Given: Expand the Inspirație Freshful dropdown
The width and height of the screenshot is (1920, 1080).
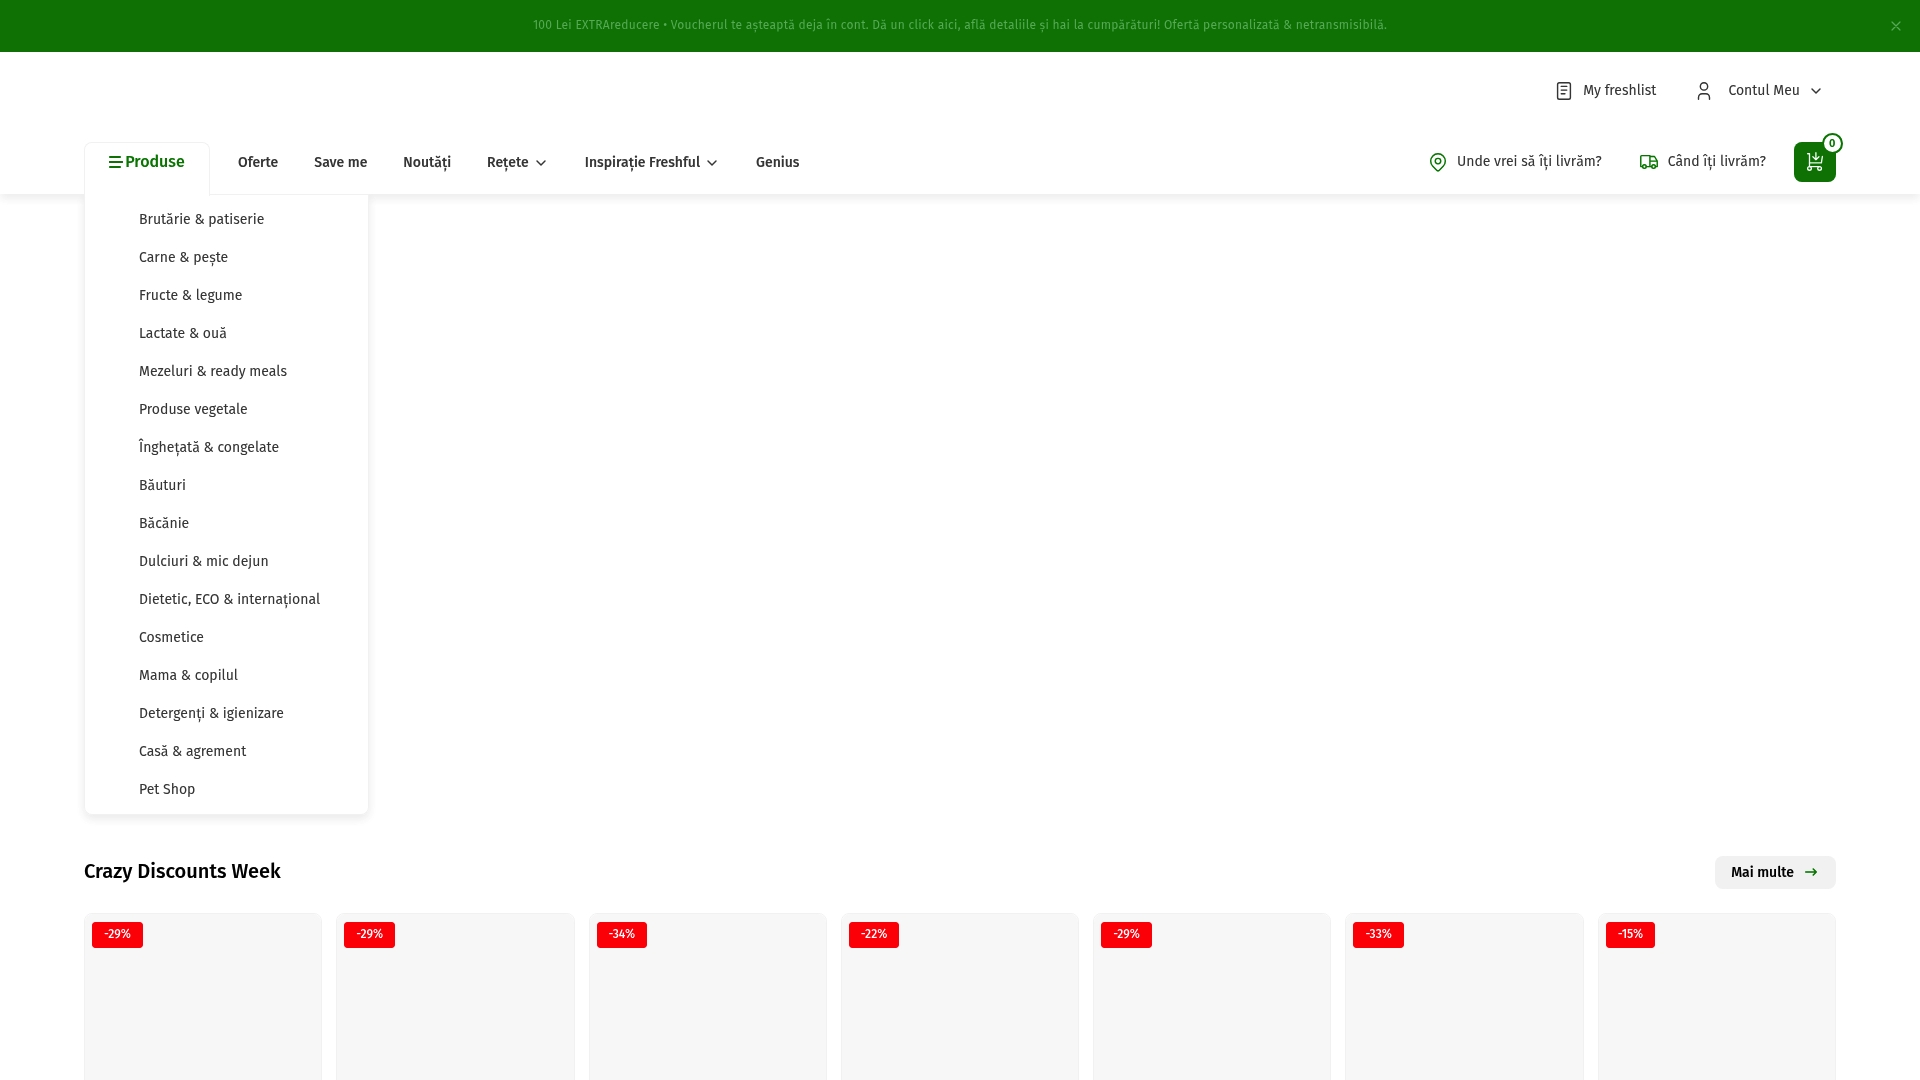Looking at the screenshot, I should [651, 162].
